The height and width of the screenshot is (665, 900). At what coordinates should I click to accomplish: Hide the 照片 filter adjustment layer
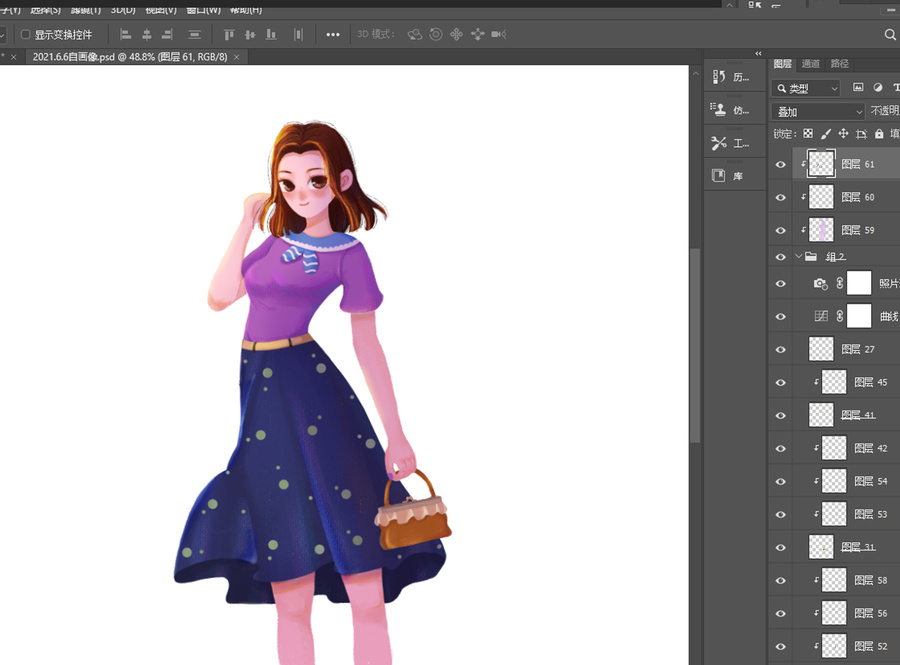click(x=781, y=283)
